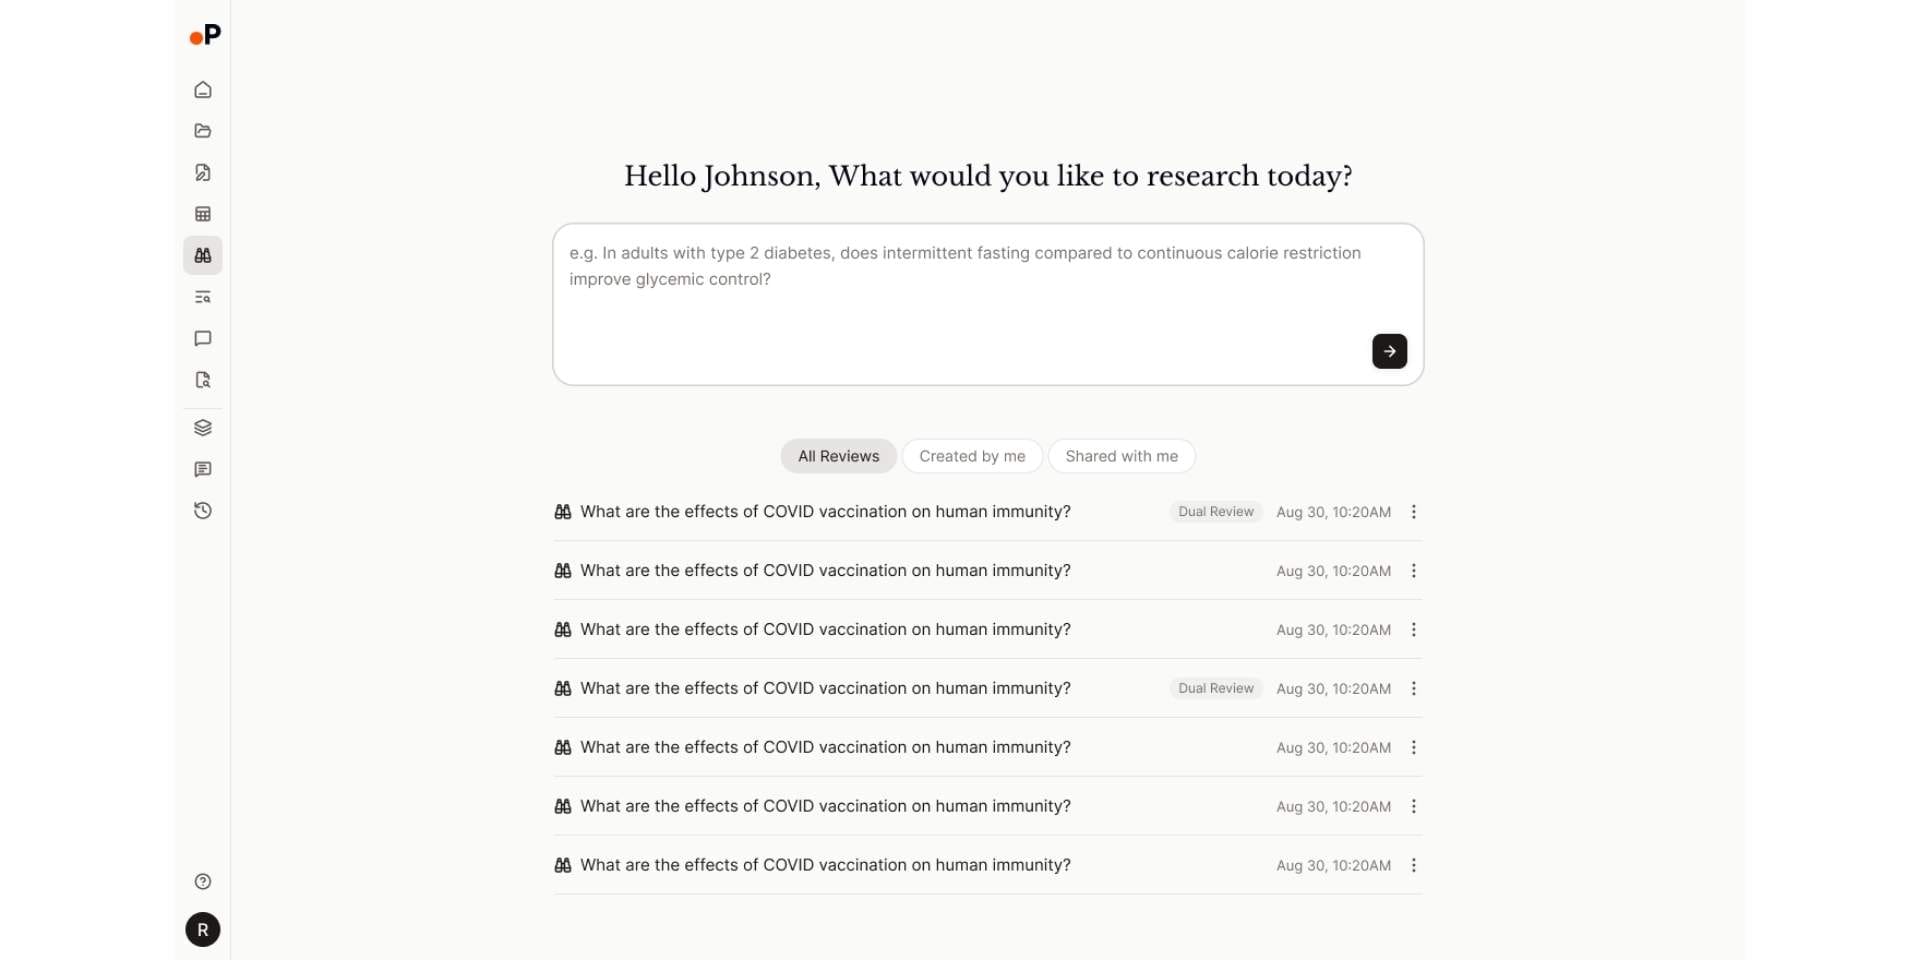Open the folder icon in sidebar
Screen dimensions: 1920x960
pos(203,131)
